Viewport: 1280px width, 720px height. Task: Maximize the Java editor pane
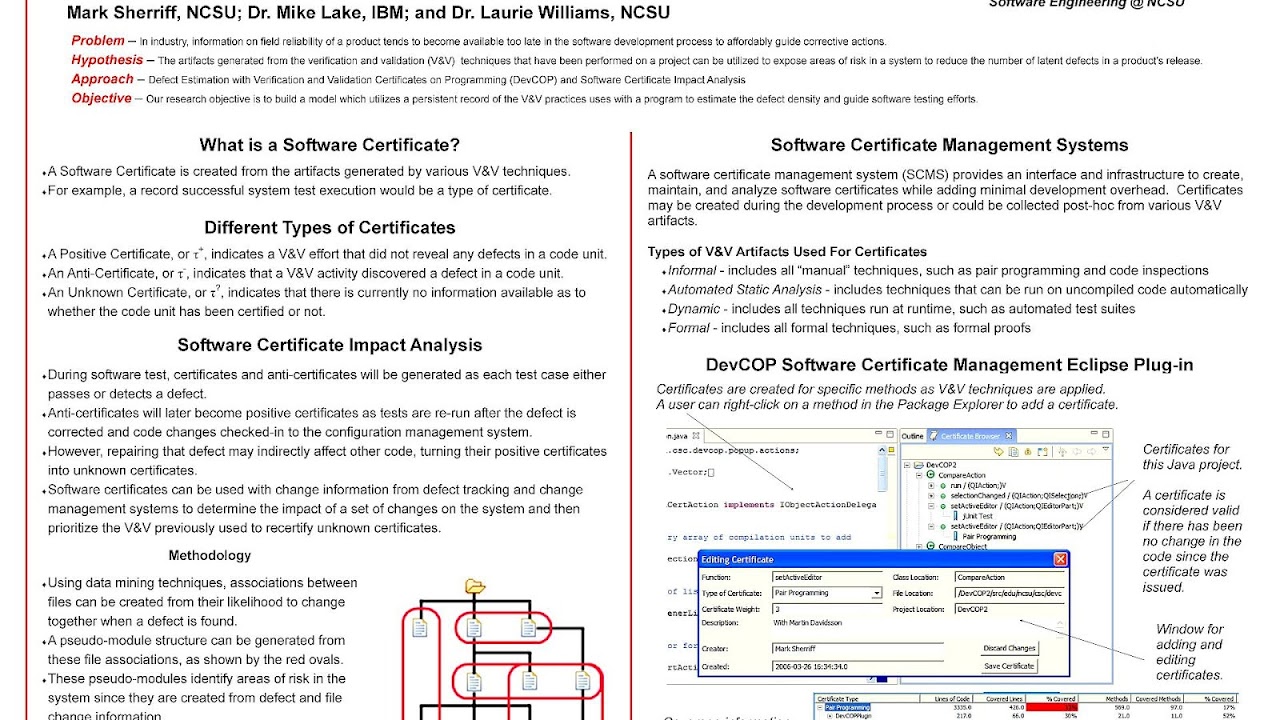(889, 435)
